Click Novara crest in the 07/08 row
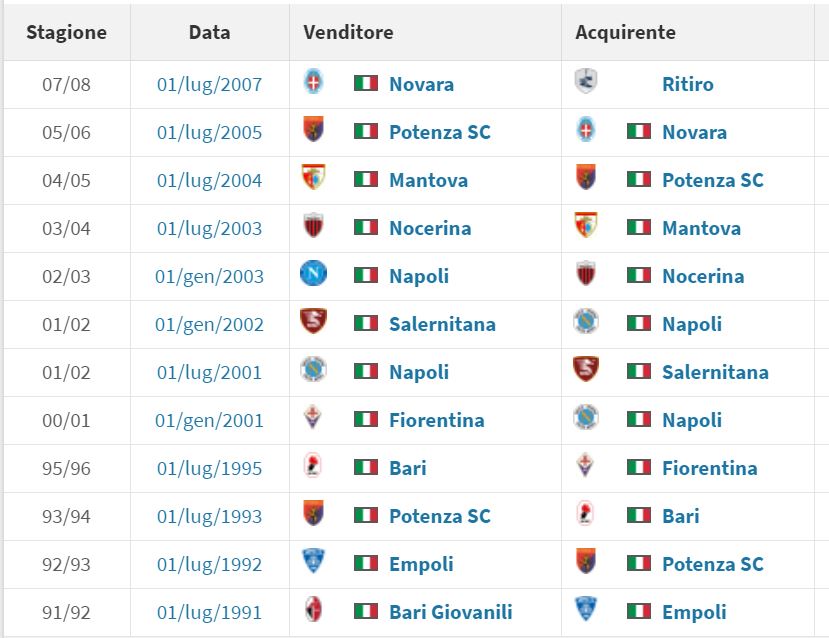Image resolution: width=829 pixels, height=638 pixels. pos(314,83)
